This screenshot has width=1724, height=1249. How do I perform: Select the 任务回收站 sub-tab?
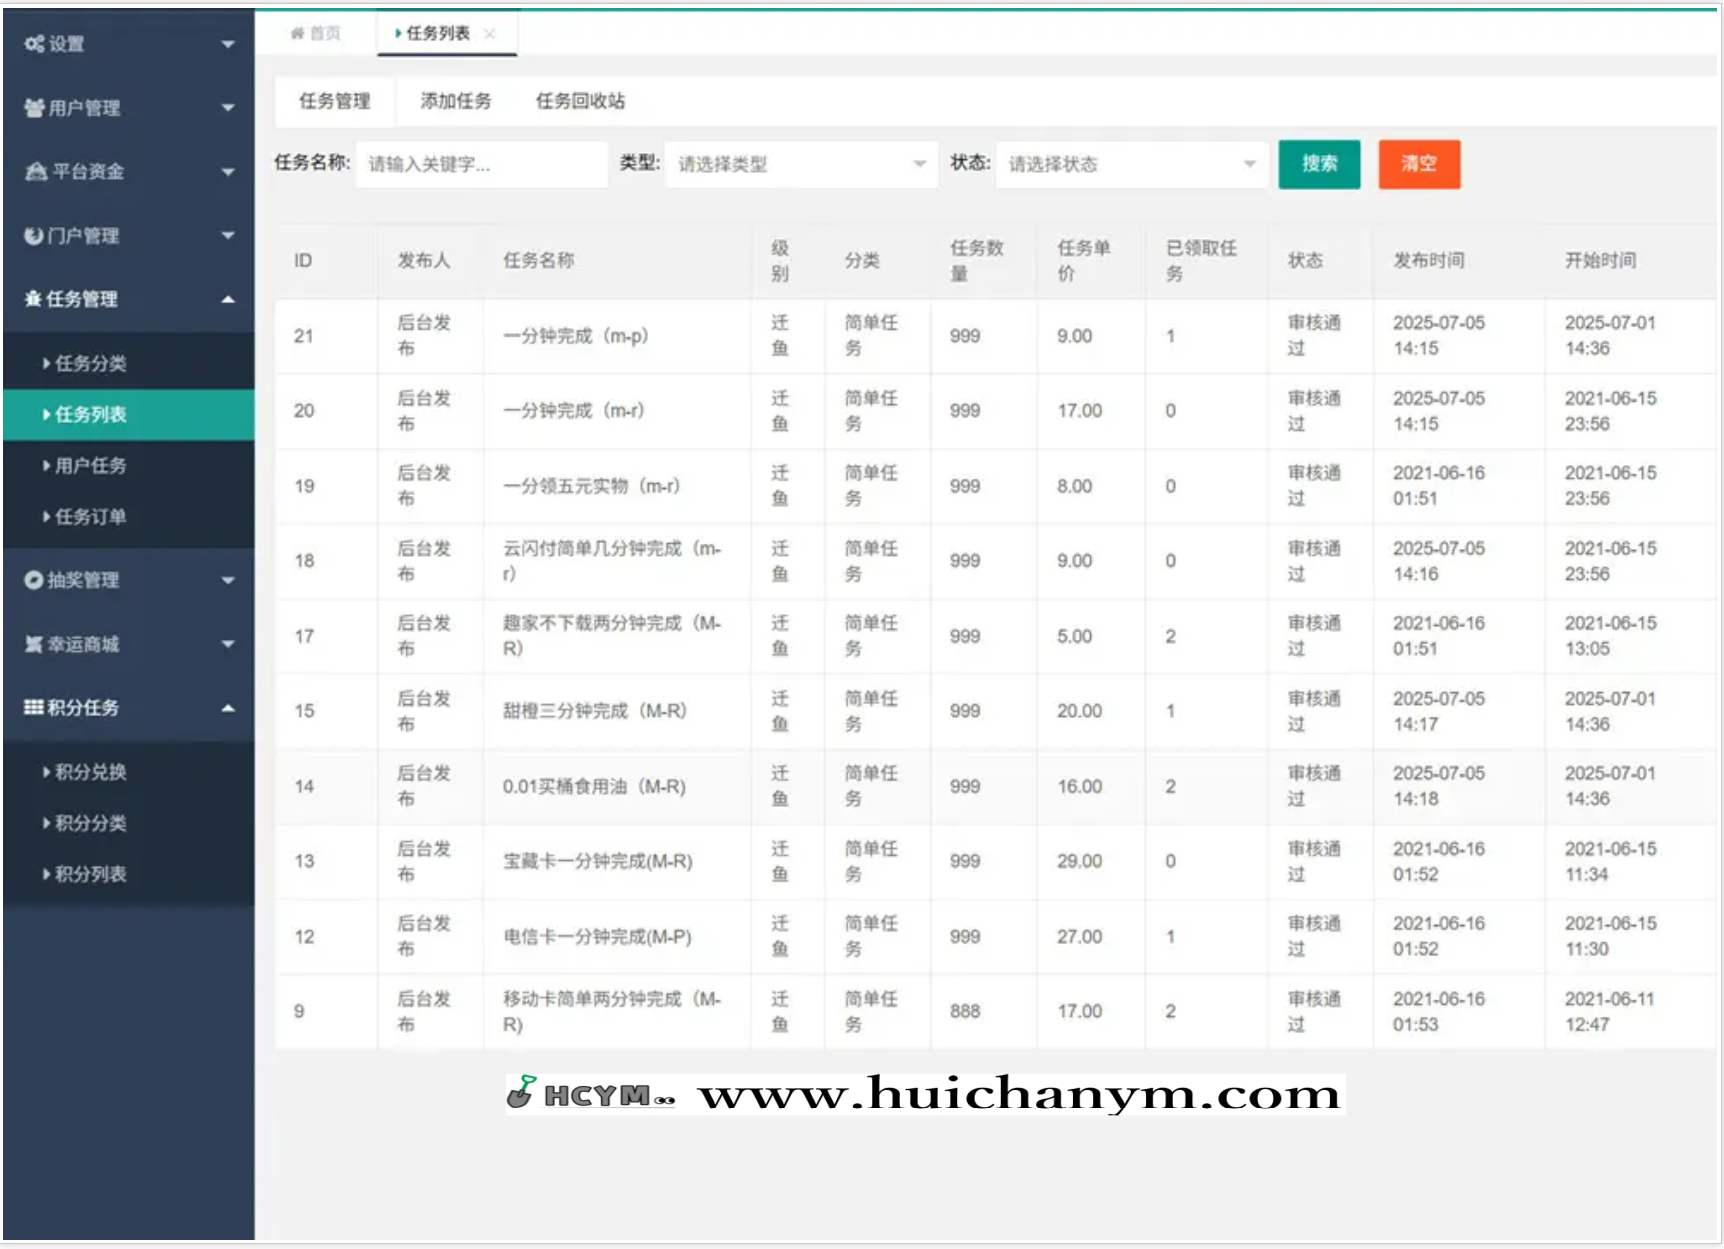[580, 101]
